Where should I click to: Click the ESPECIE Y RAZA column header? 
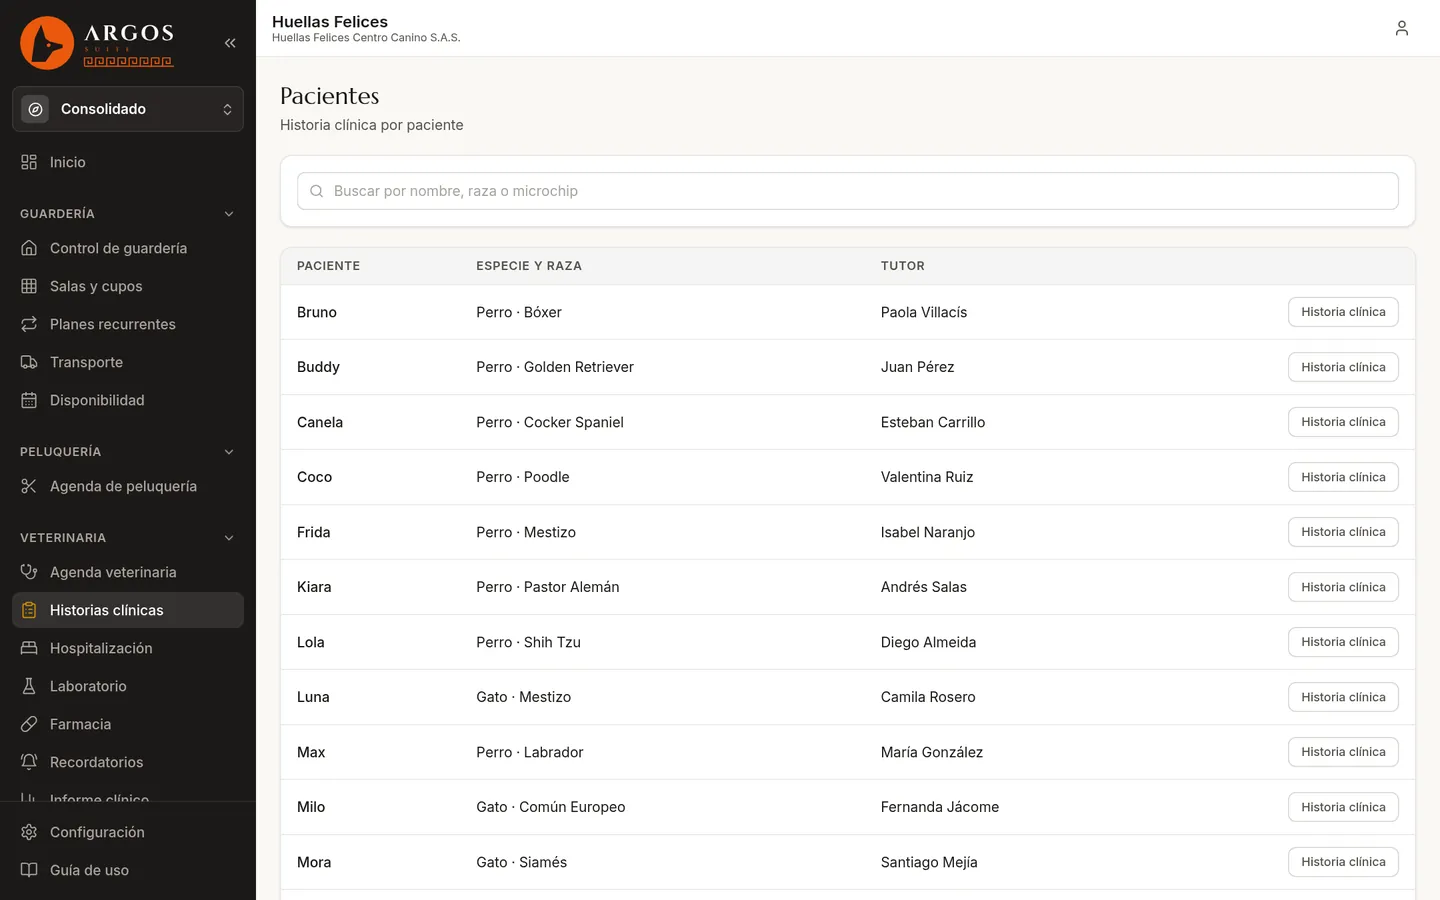tap(529, 266)
